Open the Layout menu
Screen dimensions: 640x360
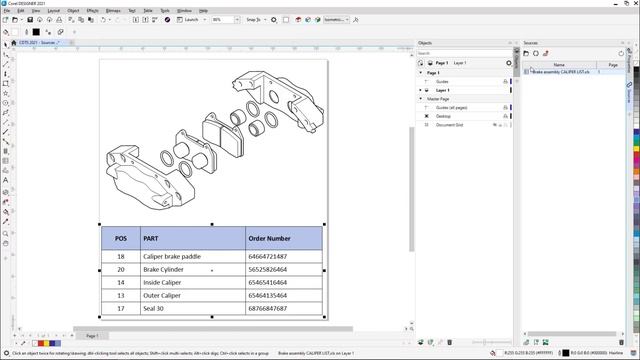tap(53, 11)
